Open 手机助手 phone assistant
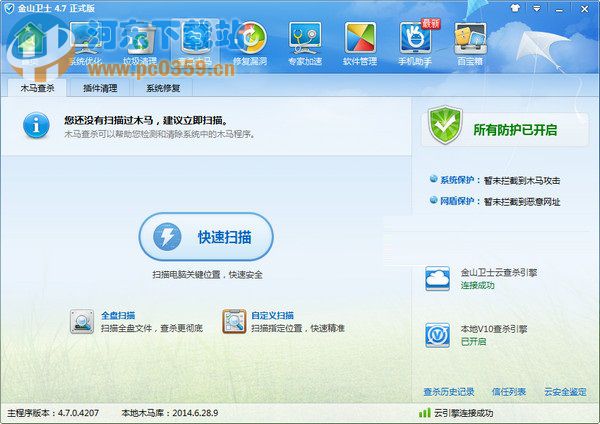The width and height of the screenshot is (600, 424). (x=415, y=44)
